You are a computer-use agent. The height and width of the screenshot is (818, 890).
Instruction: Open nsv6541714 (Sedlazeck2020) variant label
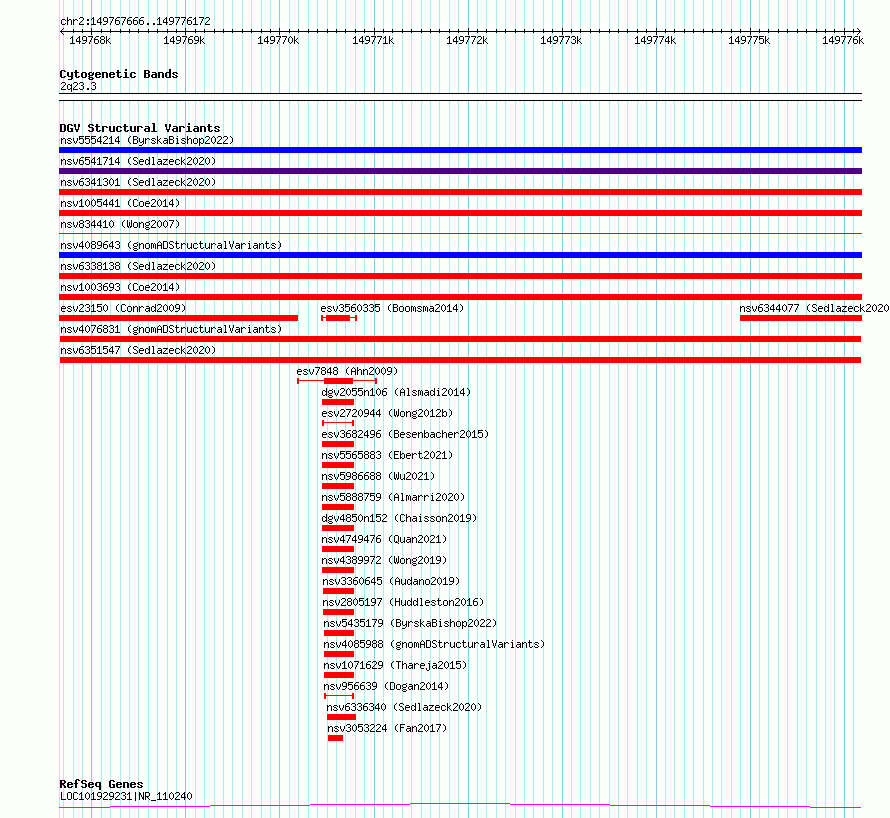pyautogui.click(x=138, y=161)
